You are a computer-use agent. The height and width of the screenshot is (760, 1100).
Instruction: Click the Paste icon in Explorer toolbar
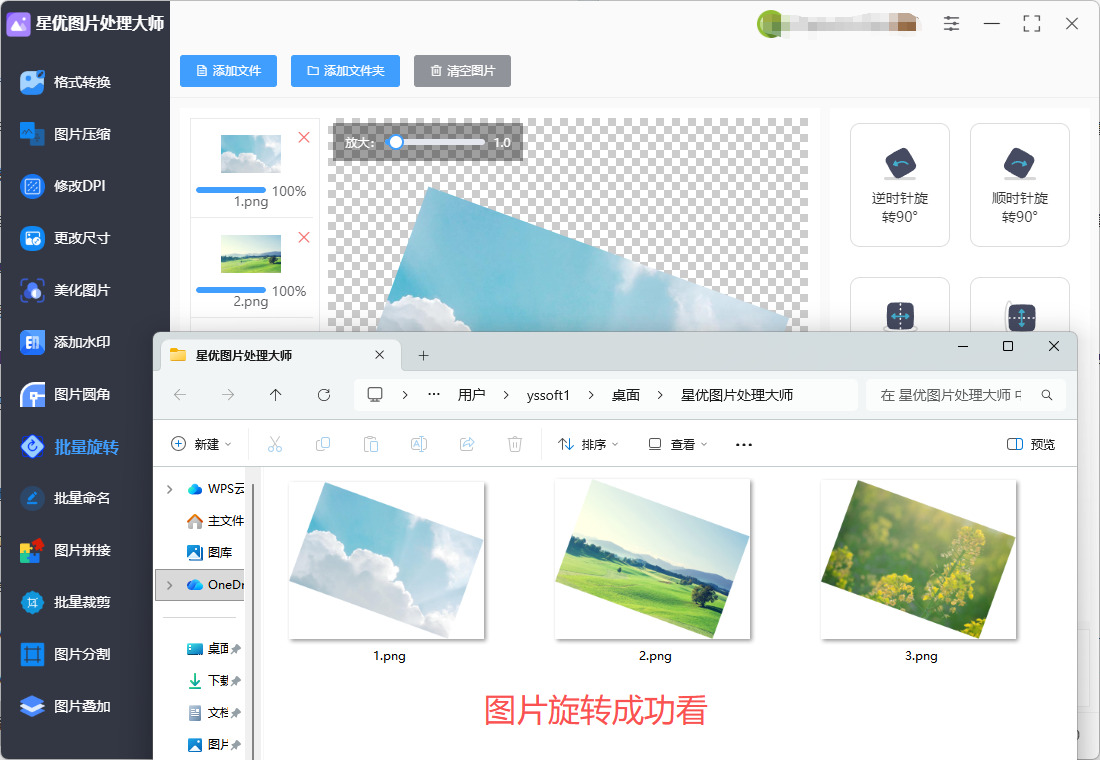370,444
